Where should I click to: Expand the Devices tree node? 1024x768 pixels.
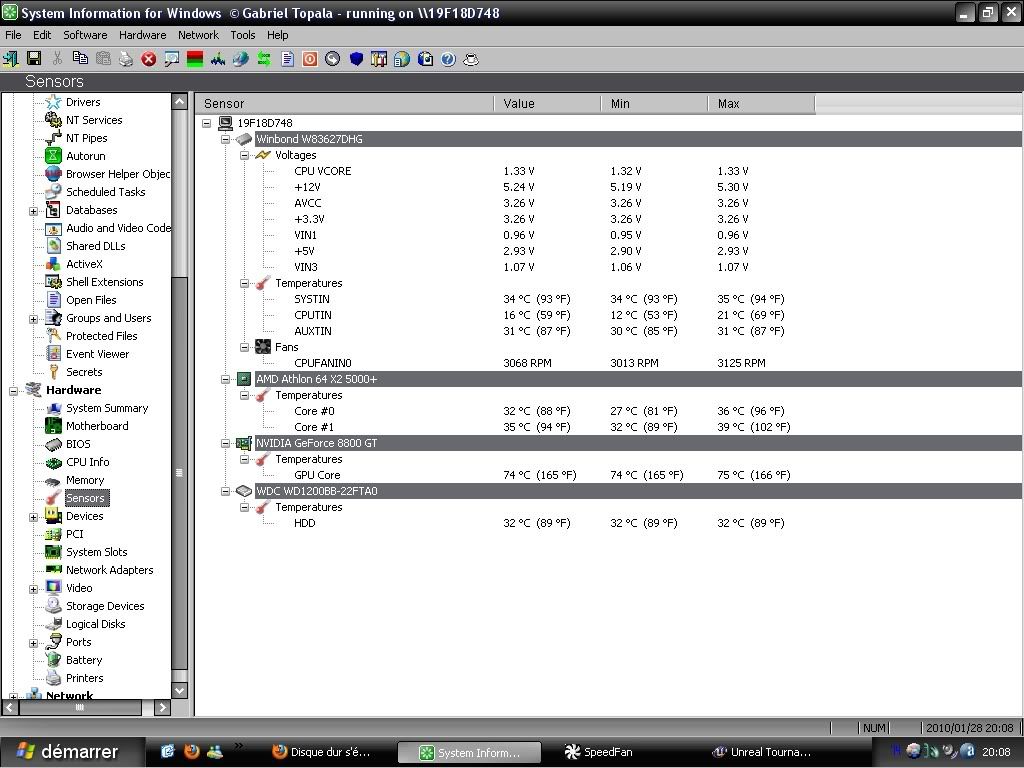[33, 517]
